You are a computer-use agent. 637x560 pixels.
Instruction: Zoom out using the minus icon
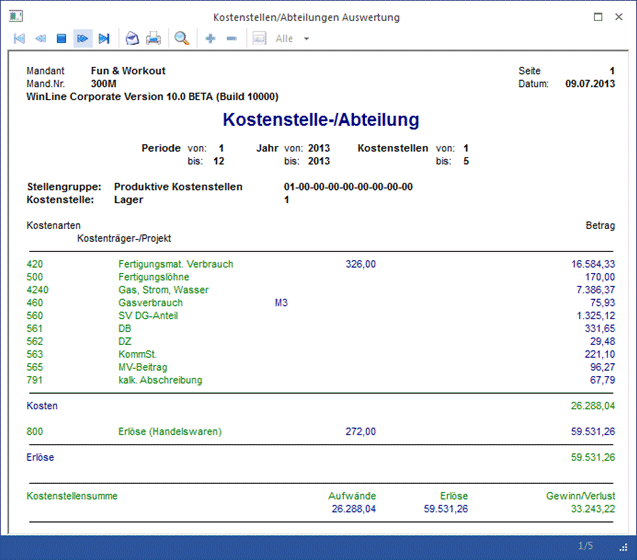[232, 38]
